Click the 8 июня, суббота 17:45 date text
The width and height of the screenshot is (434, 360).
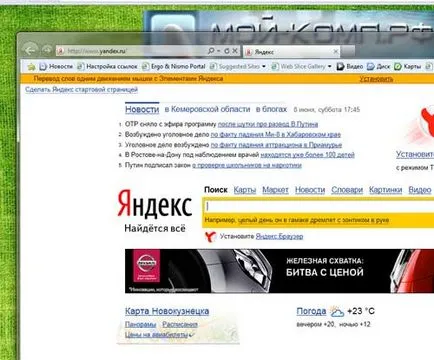point(327,110)
